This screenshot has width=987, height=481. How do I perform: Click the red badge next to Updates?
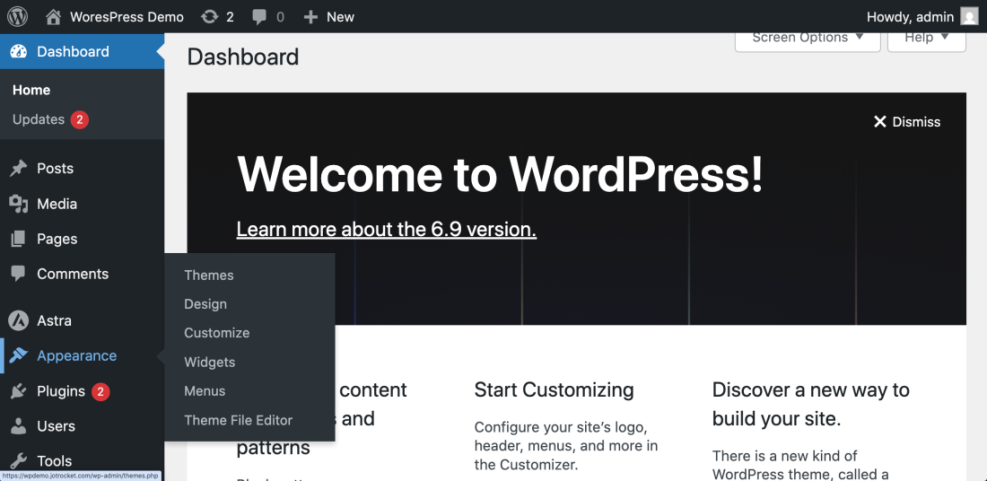point(79,120)
